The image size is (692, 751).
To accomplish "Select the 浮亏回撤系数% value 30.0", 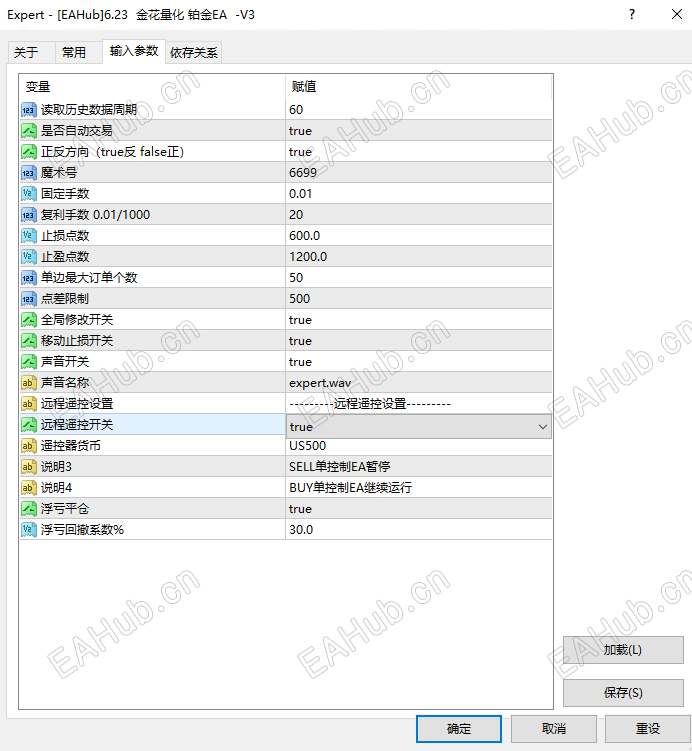I will (x=419, y=530).
